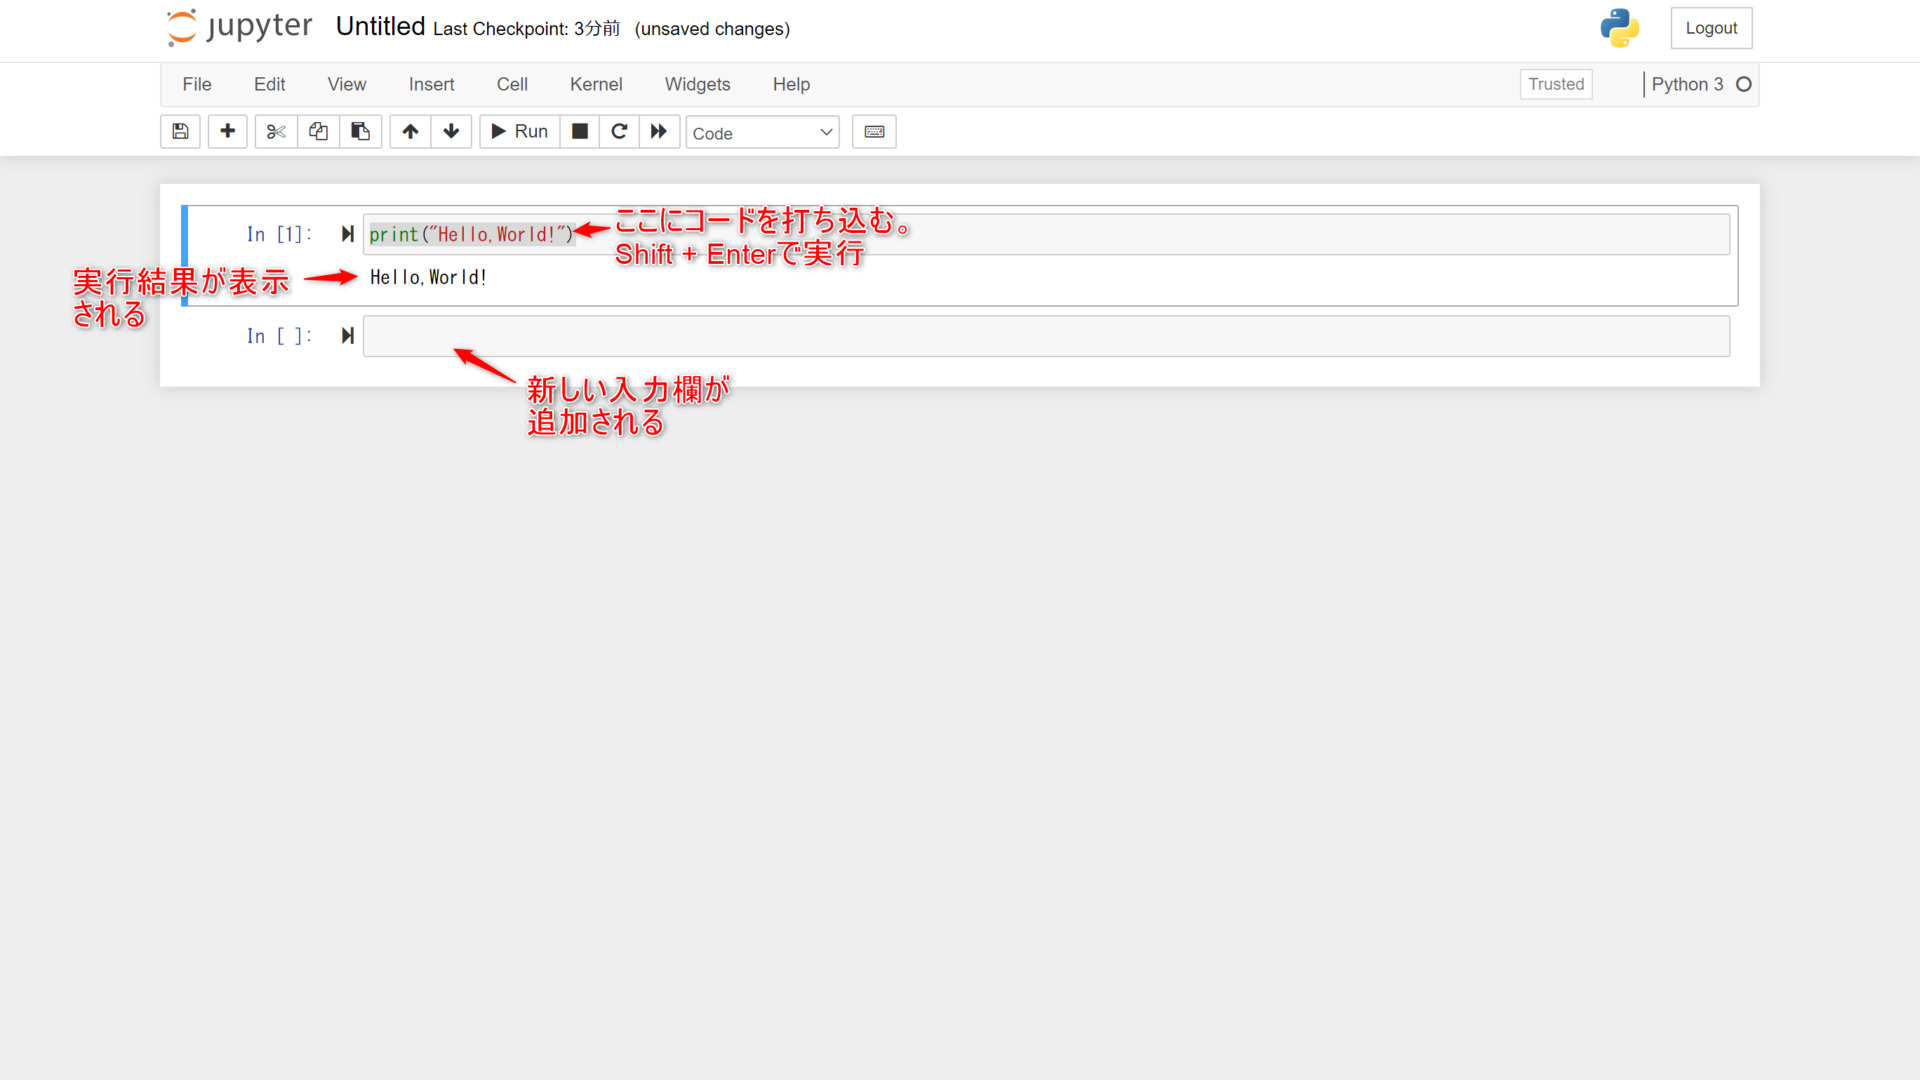Move selected cell down
Viewport: 1920px width, 1080px height.
[451, 132]
